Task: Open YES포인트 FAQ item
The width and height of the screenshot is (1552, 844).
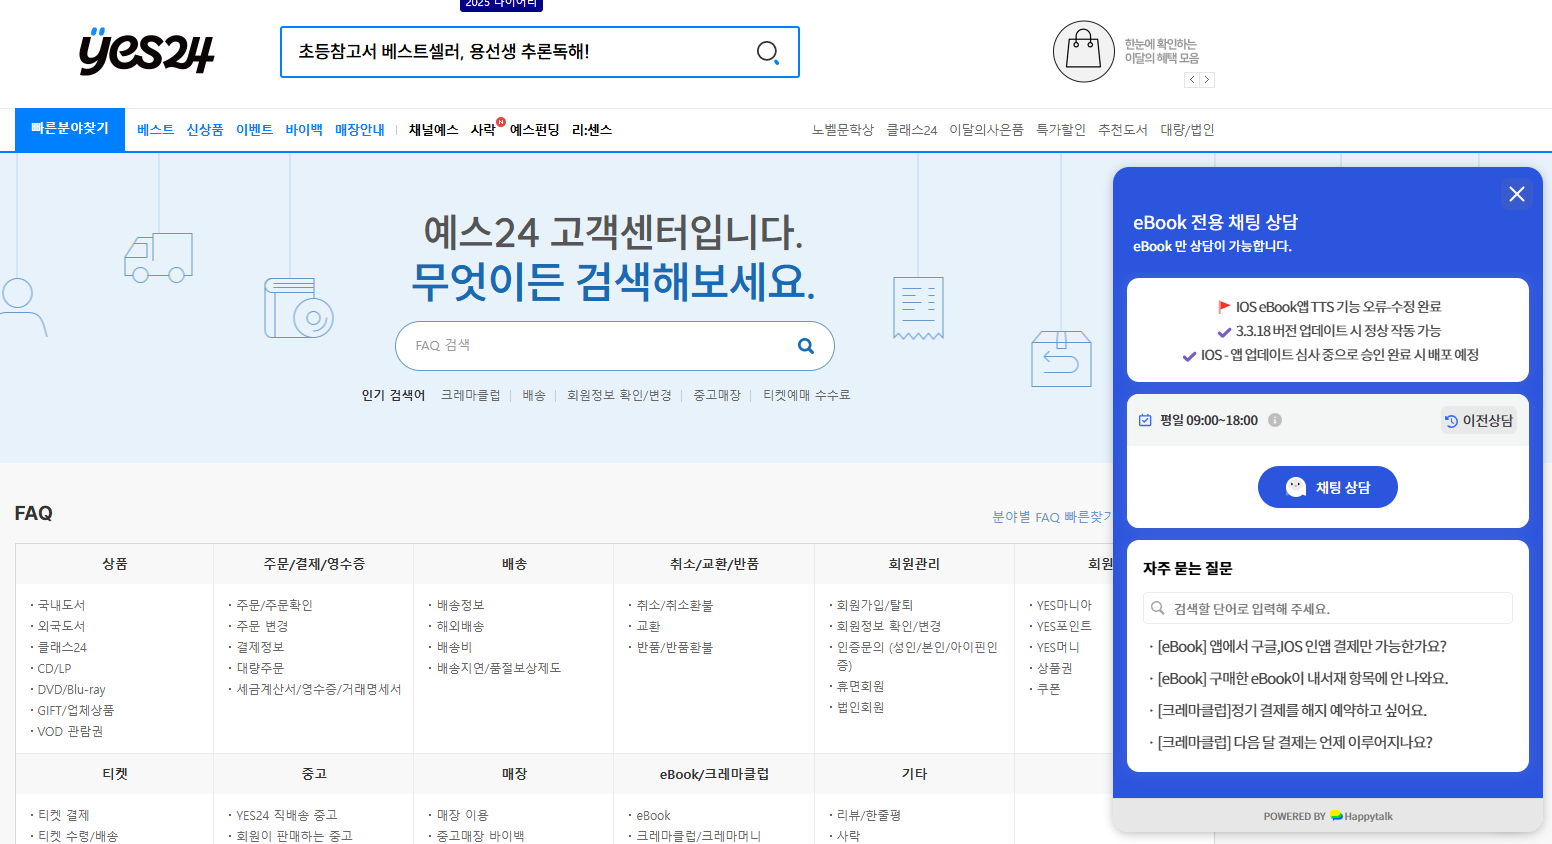Action: pos(1064,626)
